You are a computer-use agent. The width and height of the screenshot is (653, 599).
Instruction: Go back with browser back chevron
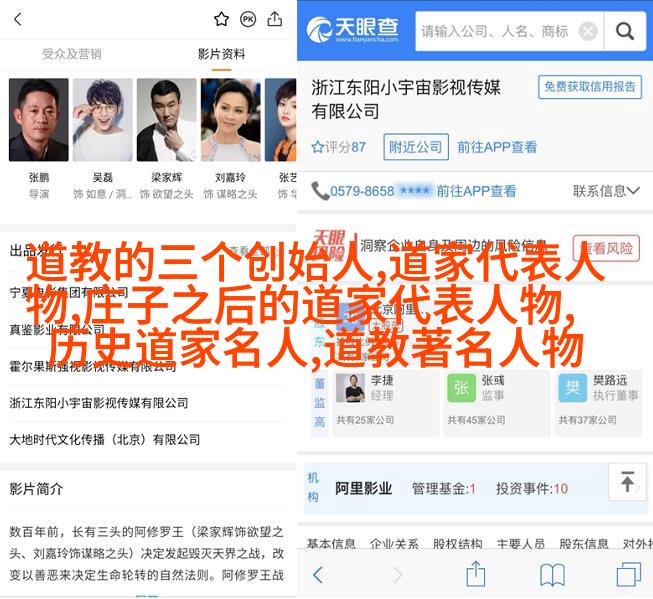pyautogui.click(x=317, y=575)
